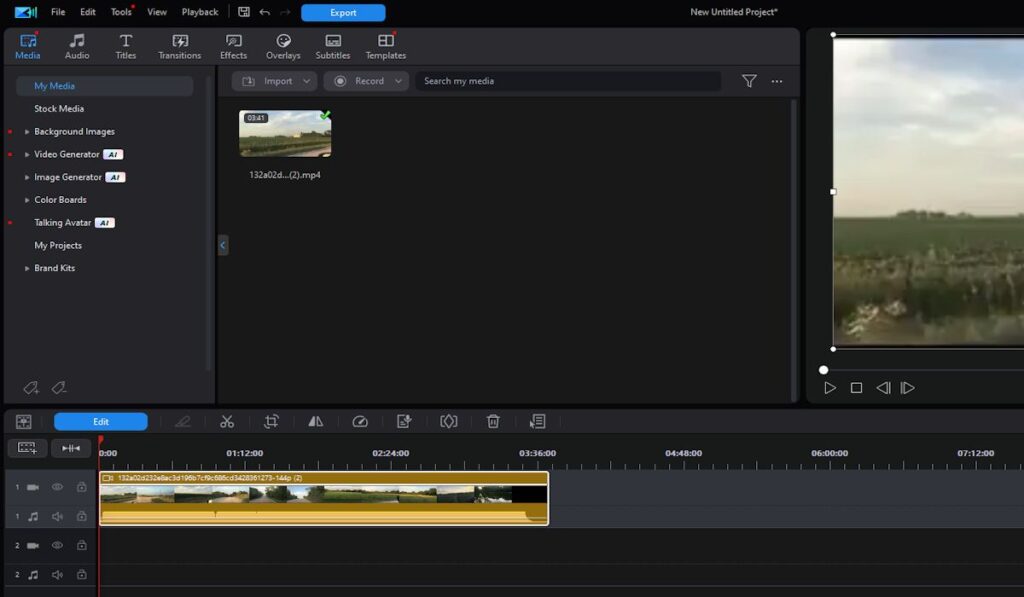Image resolution: width=1024 pixels, height=597 pixels.
Task: Click the preview playback seek slider handle
Action: point(824,370)
